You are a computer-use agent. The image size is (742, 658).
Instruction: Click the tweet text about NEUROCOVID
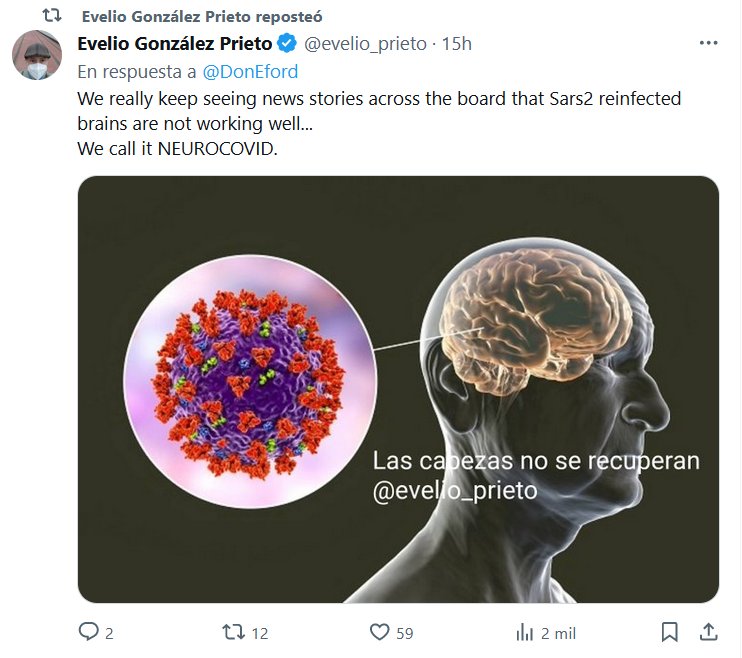380,124
